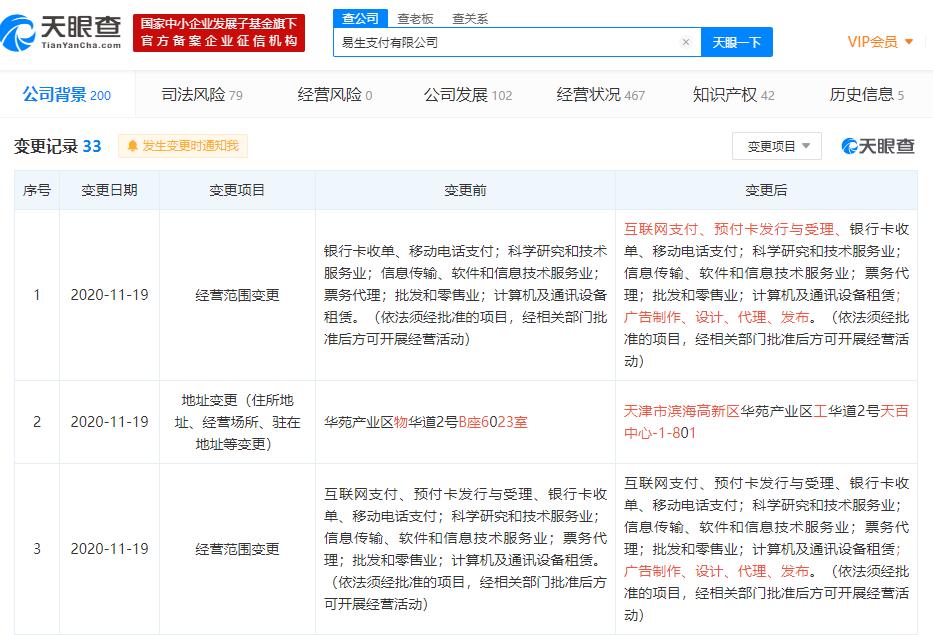933x635 pixels.
Task: Click the red 官方备案企业征信机构 banner
Action: click(219, 33)
